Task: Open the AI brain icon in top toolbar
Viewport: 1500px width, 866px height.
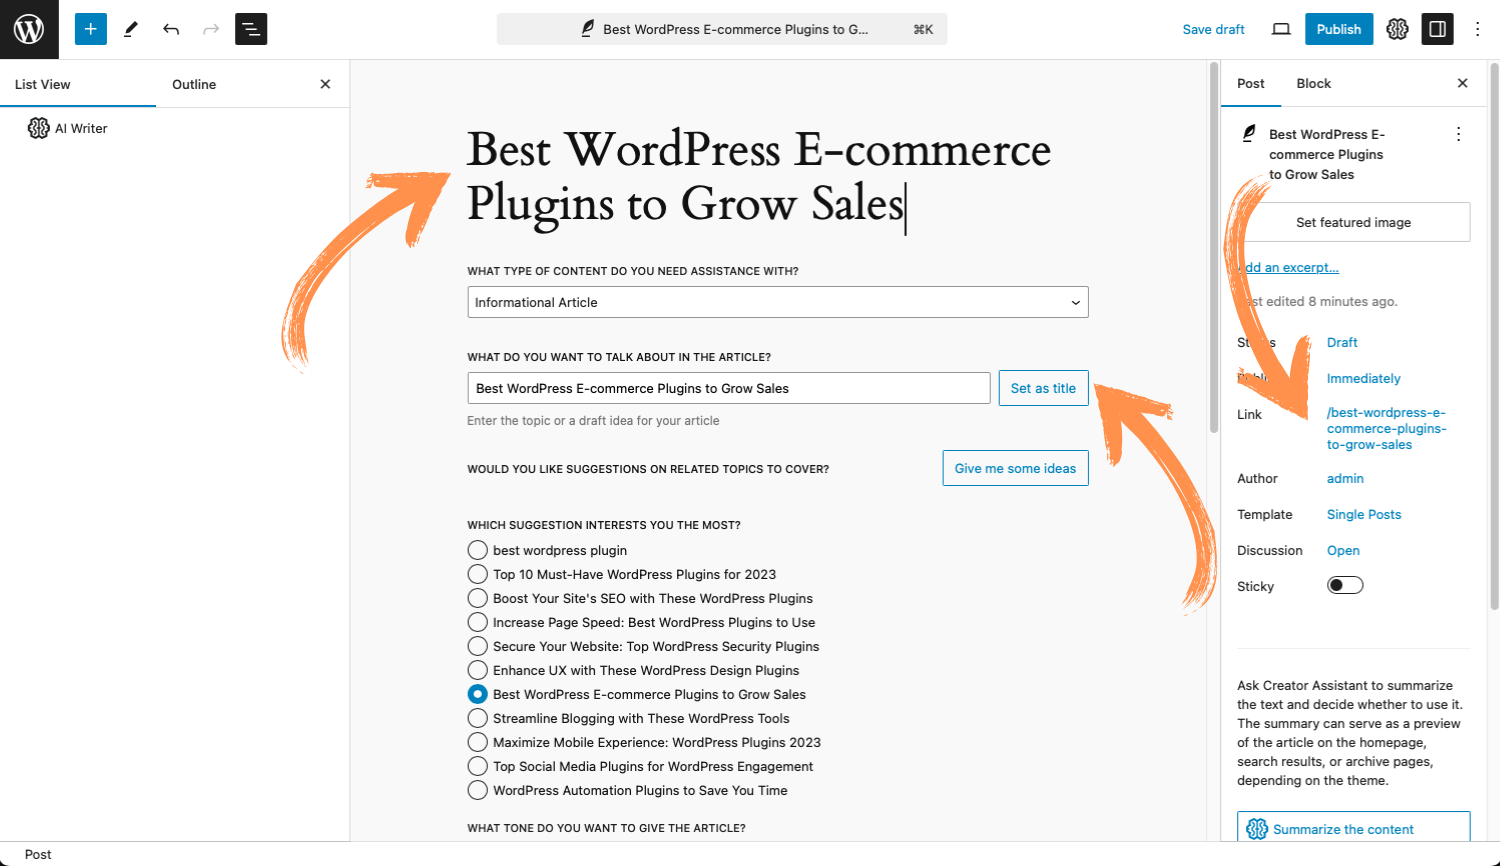Action: click(x=1397, y=29)
